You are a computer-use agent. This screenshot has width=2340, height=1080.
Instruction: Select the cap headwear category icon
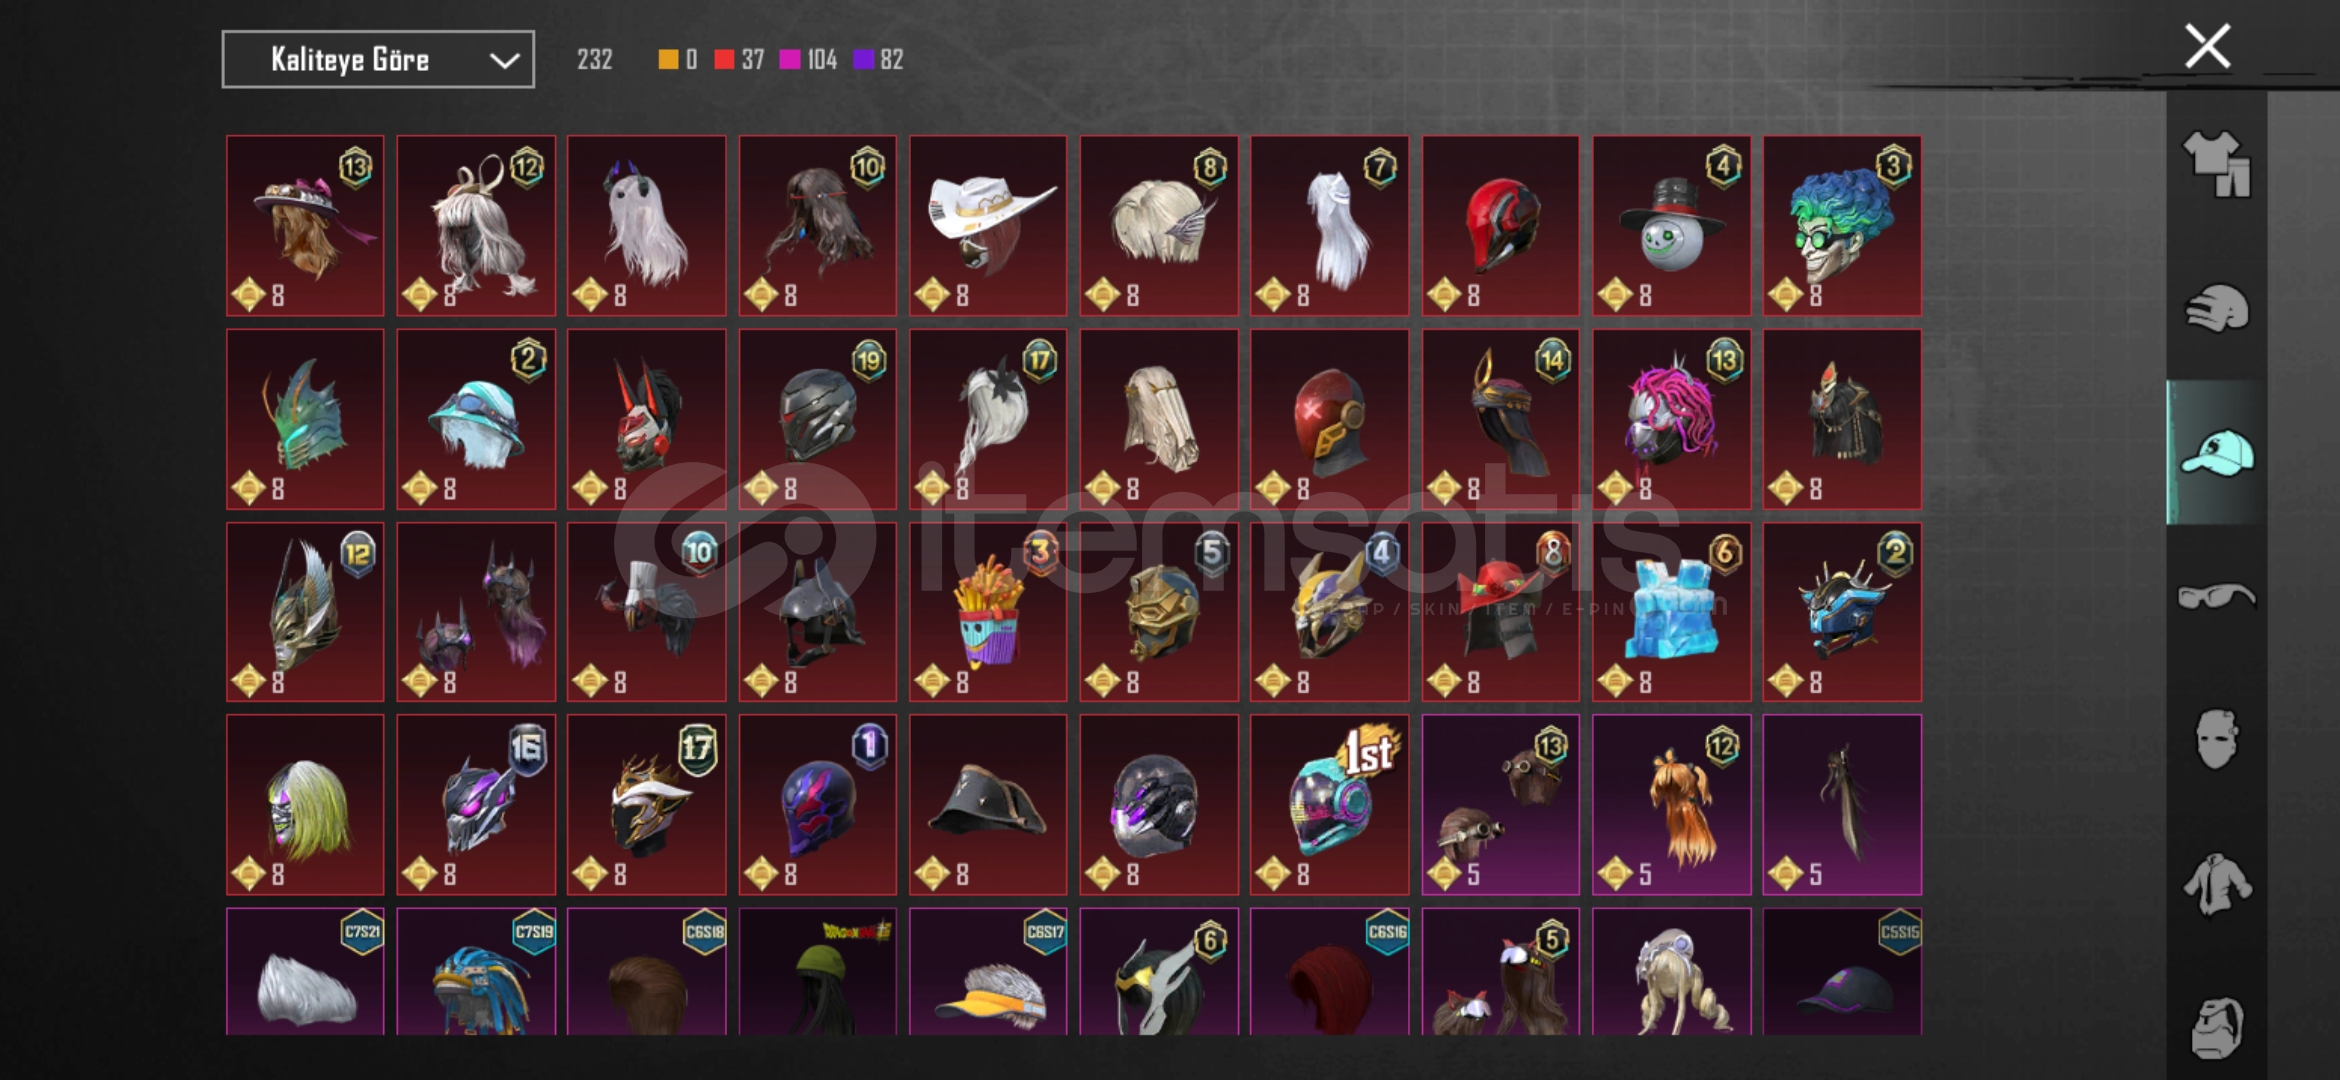(x=2216, y=453)
